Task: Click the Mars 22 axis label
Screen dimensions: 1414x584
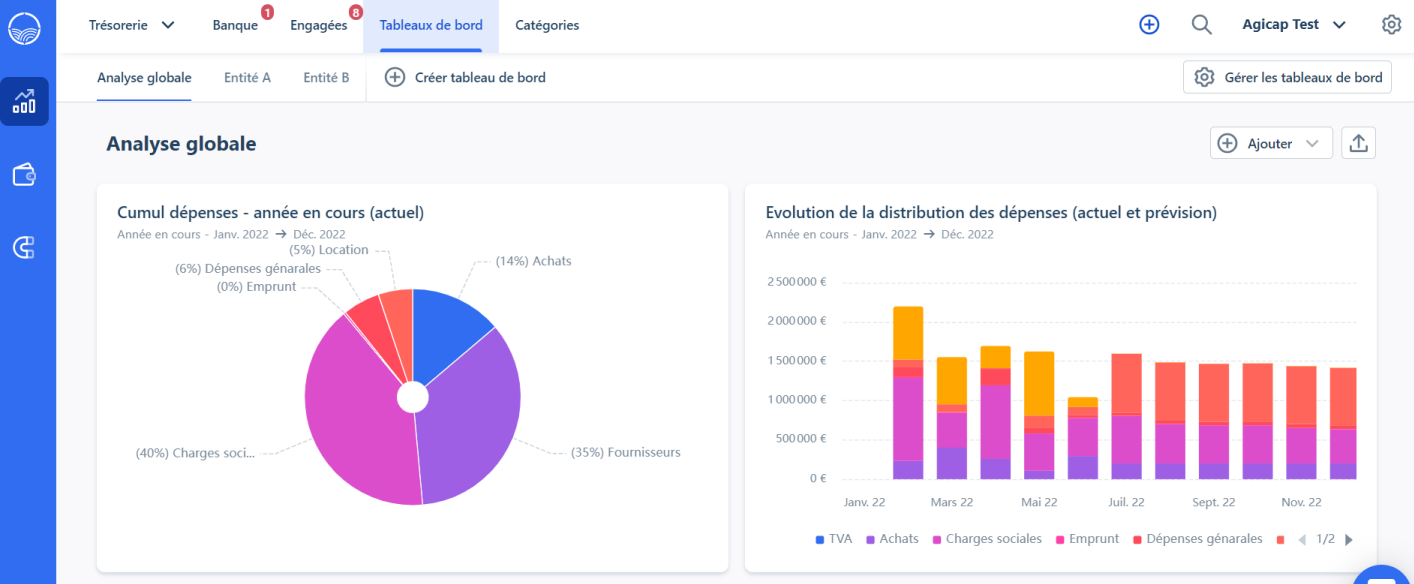Action: point(951,502)
